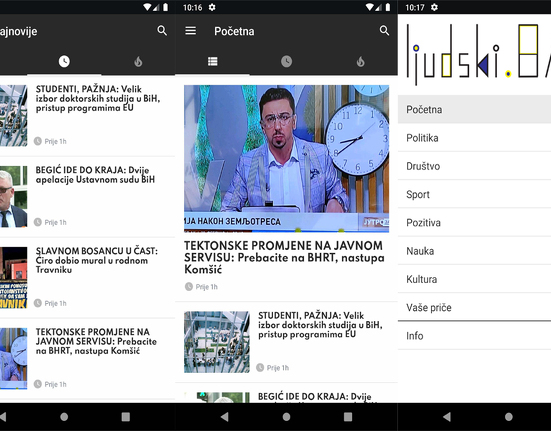Select the clock tab in Početna screen
Image resolution: width=551 pixels, height=431 pixels.
(286, 61)
